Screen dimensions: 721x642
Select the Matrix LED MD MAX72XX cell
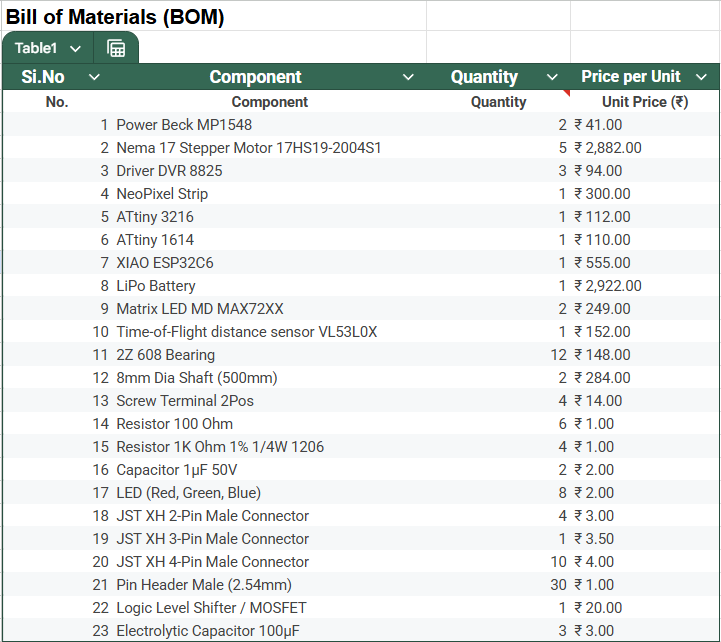pyautogui.click(x=269, y=309)
